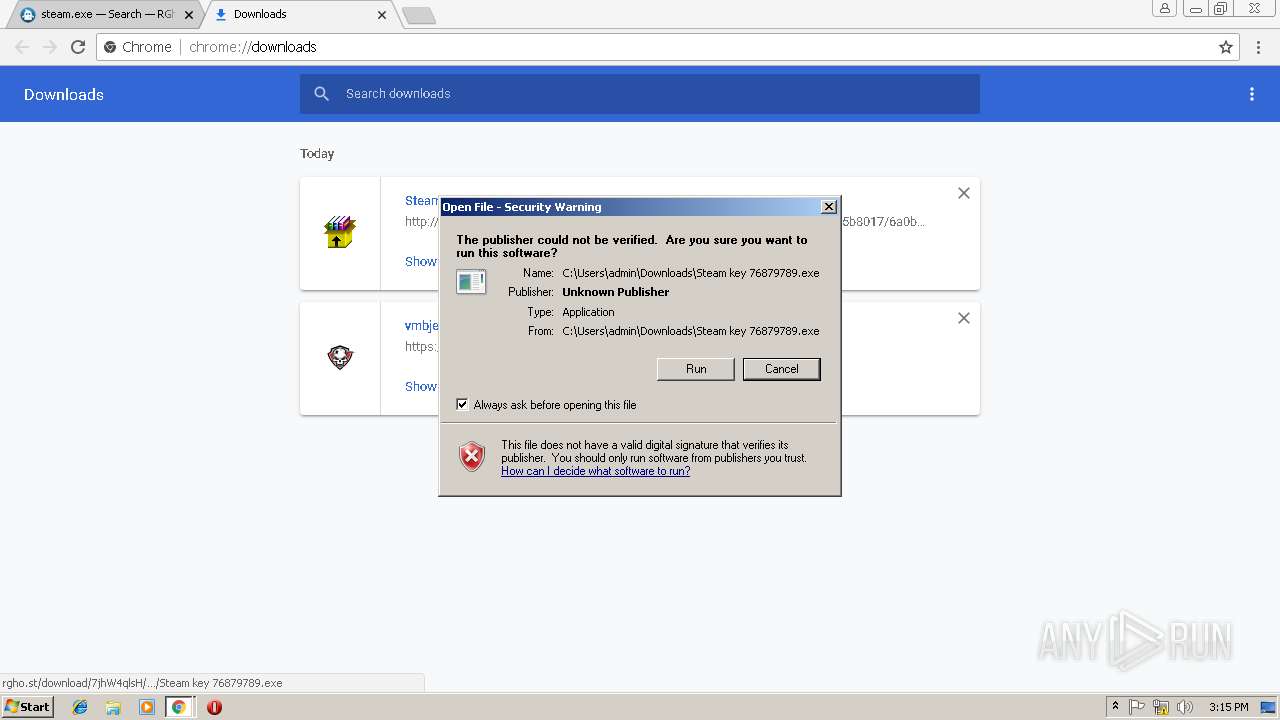Go back in Chrome
Screen dimensions: 1280x720
[x=22, y=47]
